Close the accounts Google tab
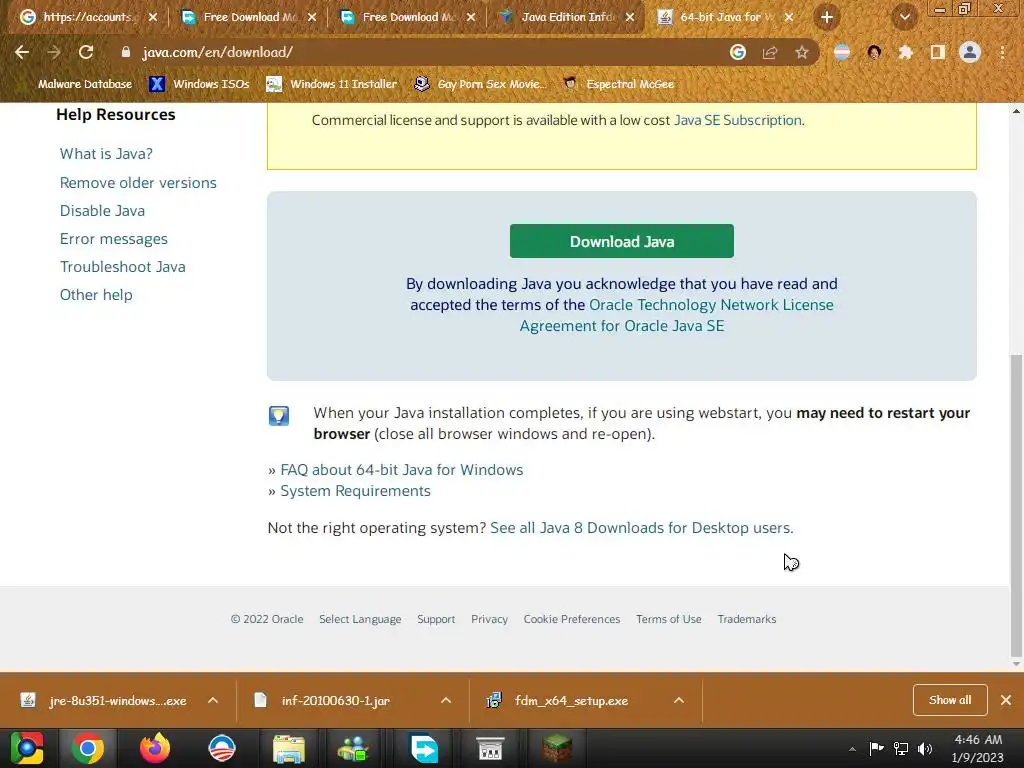Viewport: 1024px width, 768px height. coord(153,18)
